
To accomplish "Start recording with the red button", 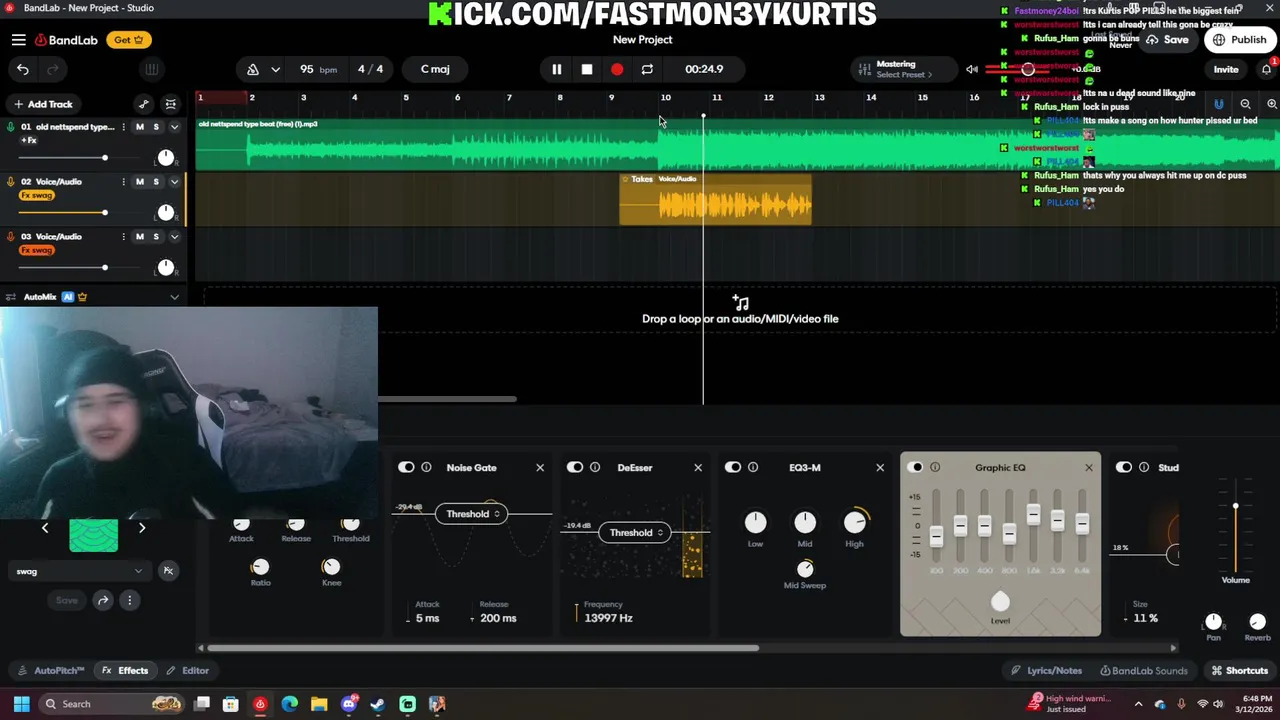I will (x=617, y=69).
